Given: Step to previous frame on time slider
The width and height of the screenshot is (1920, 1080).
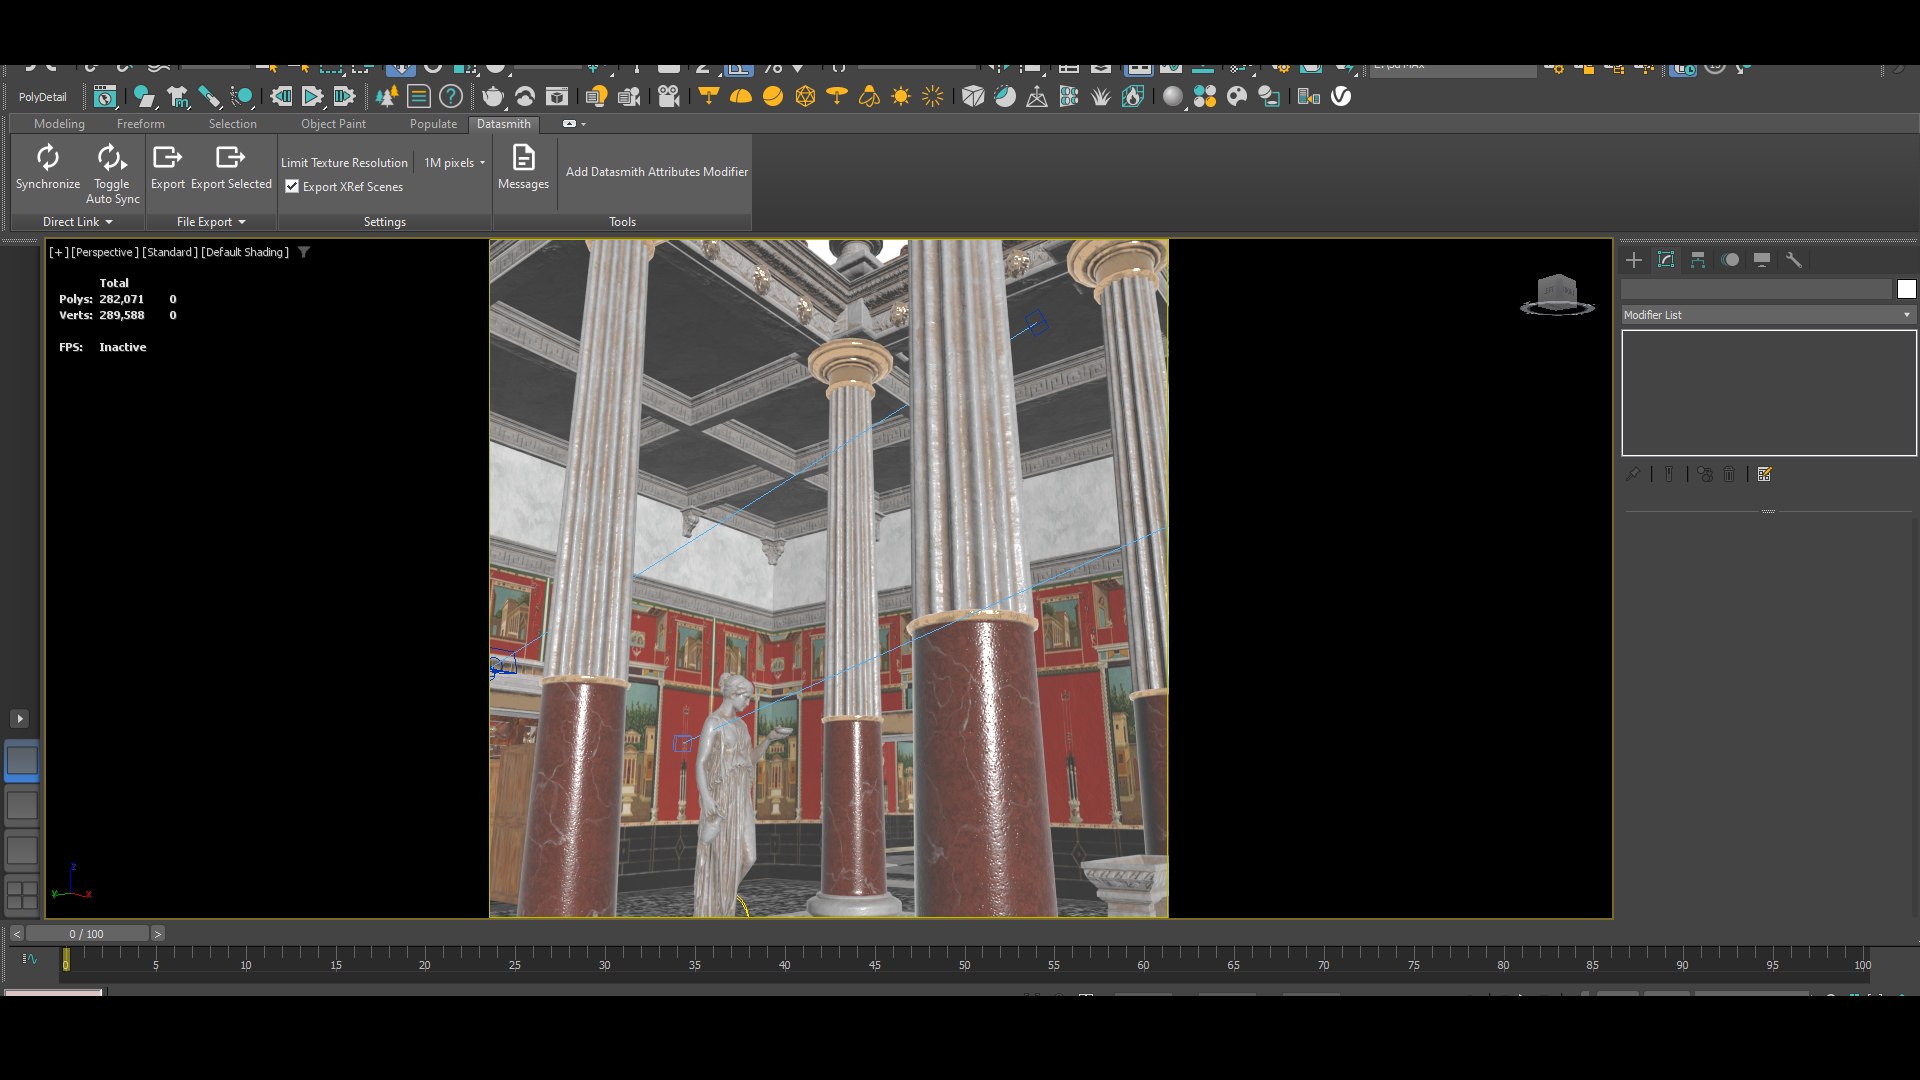Looking at the screenshot, I should 17,934.
